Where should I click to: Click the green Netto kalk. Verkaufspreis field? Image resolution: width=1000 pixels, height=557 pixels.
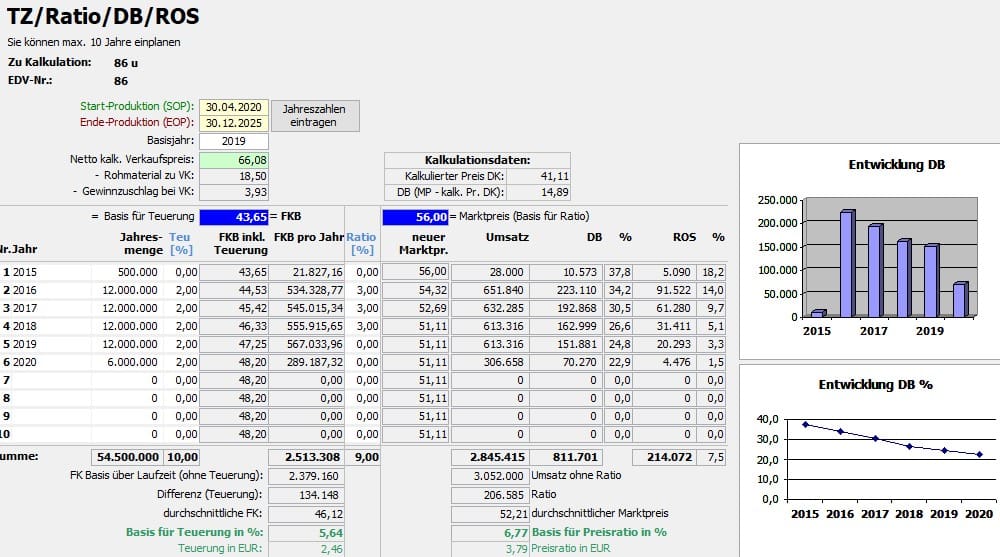(234, 160)
